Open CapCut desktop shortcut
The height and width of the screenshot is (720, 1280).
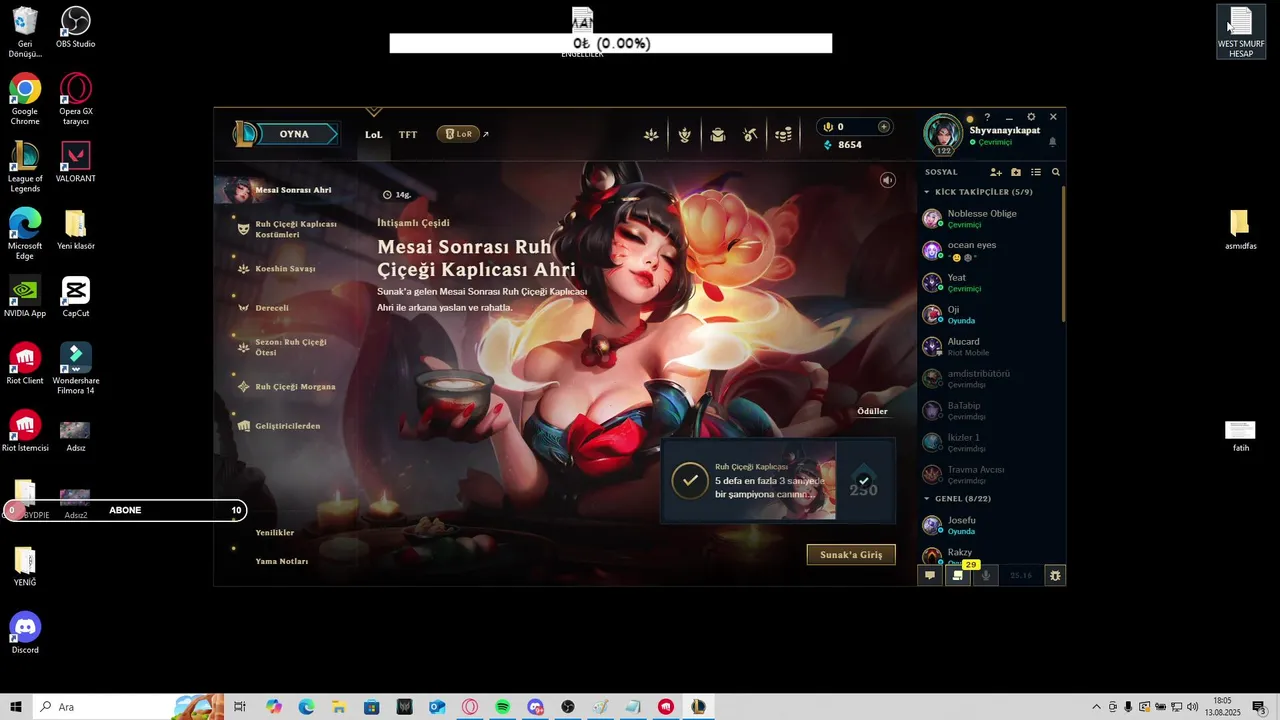76,298
